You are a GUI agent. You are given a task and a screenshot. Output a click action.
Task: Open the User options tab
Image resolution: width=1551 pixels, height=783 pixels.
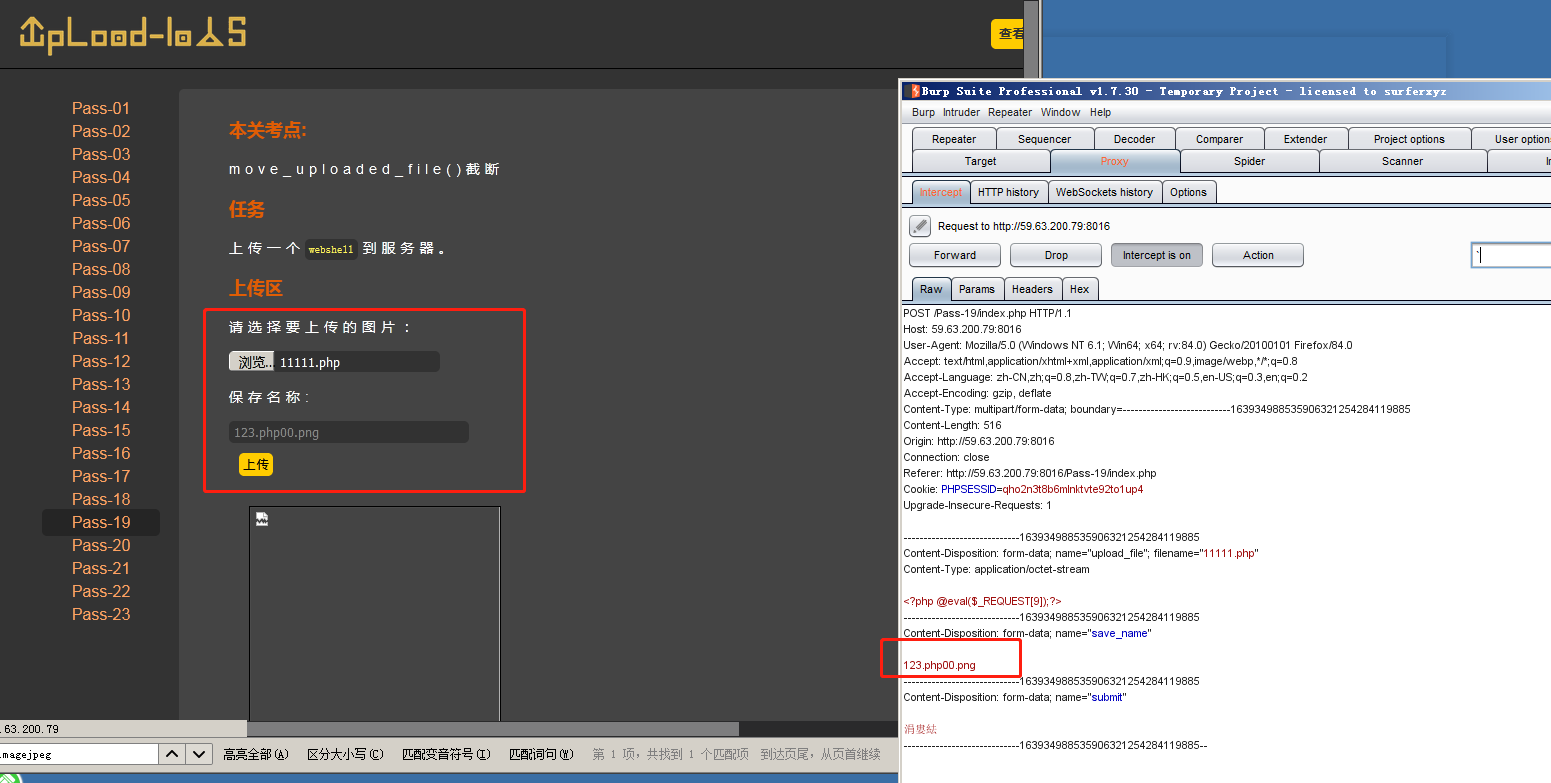(x=1512, y=139)
